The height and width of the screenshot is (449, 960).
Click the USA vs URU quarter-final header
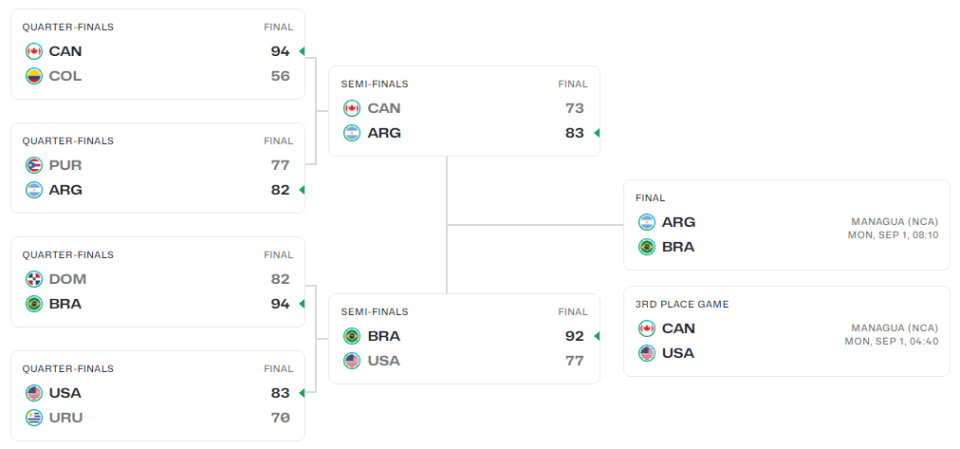coord(68,369)
